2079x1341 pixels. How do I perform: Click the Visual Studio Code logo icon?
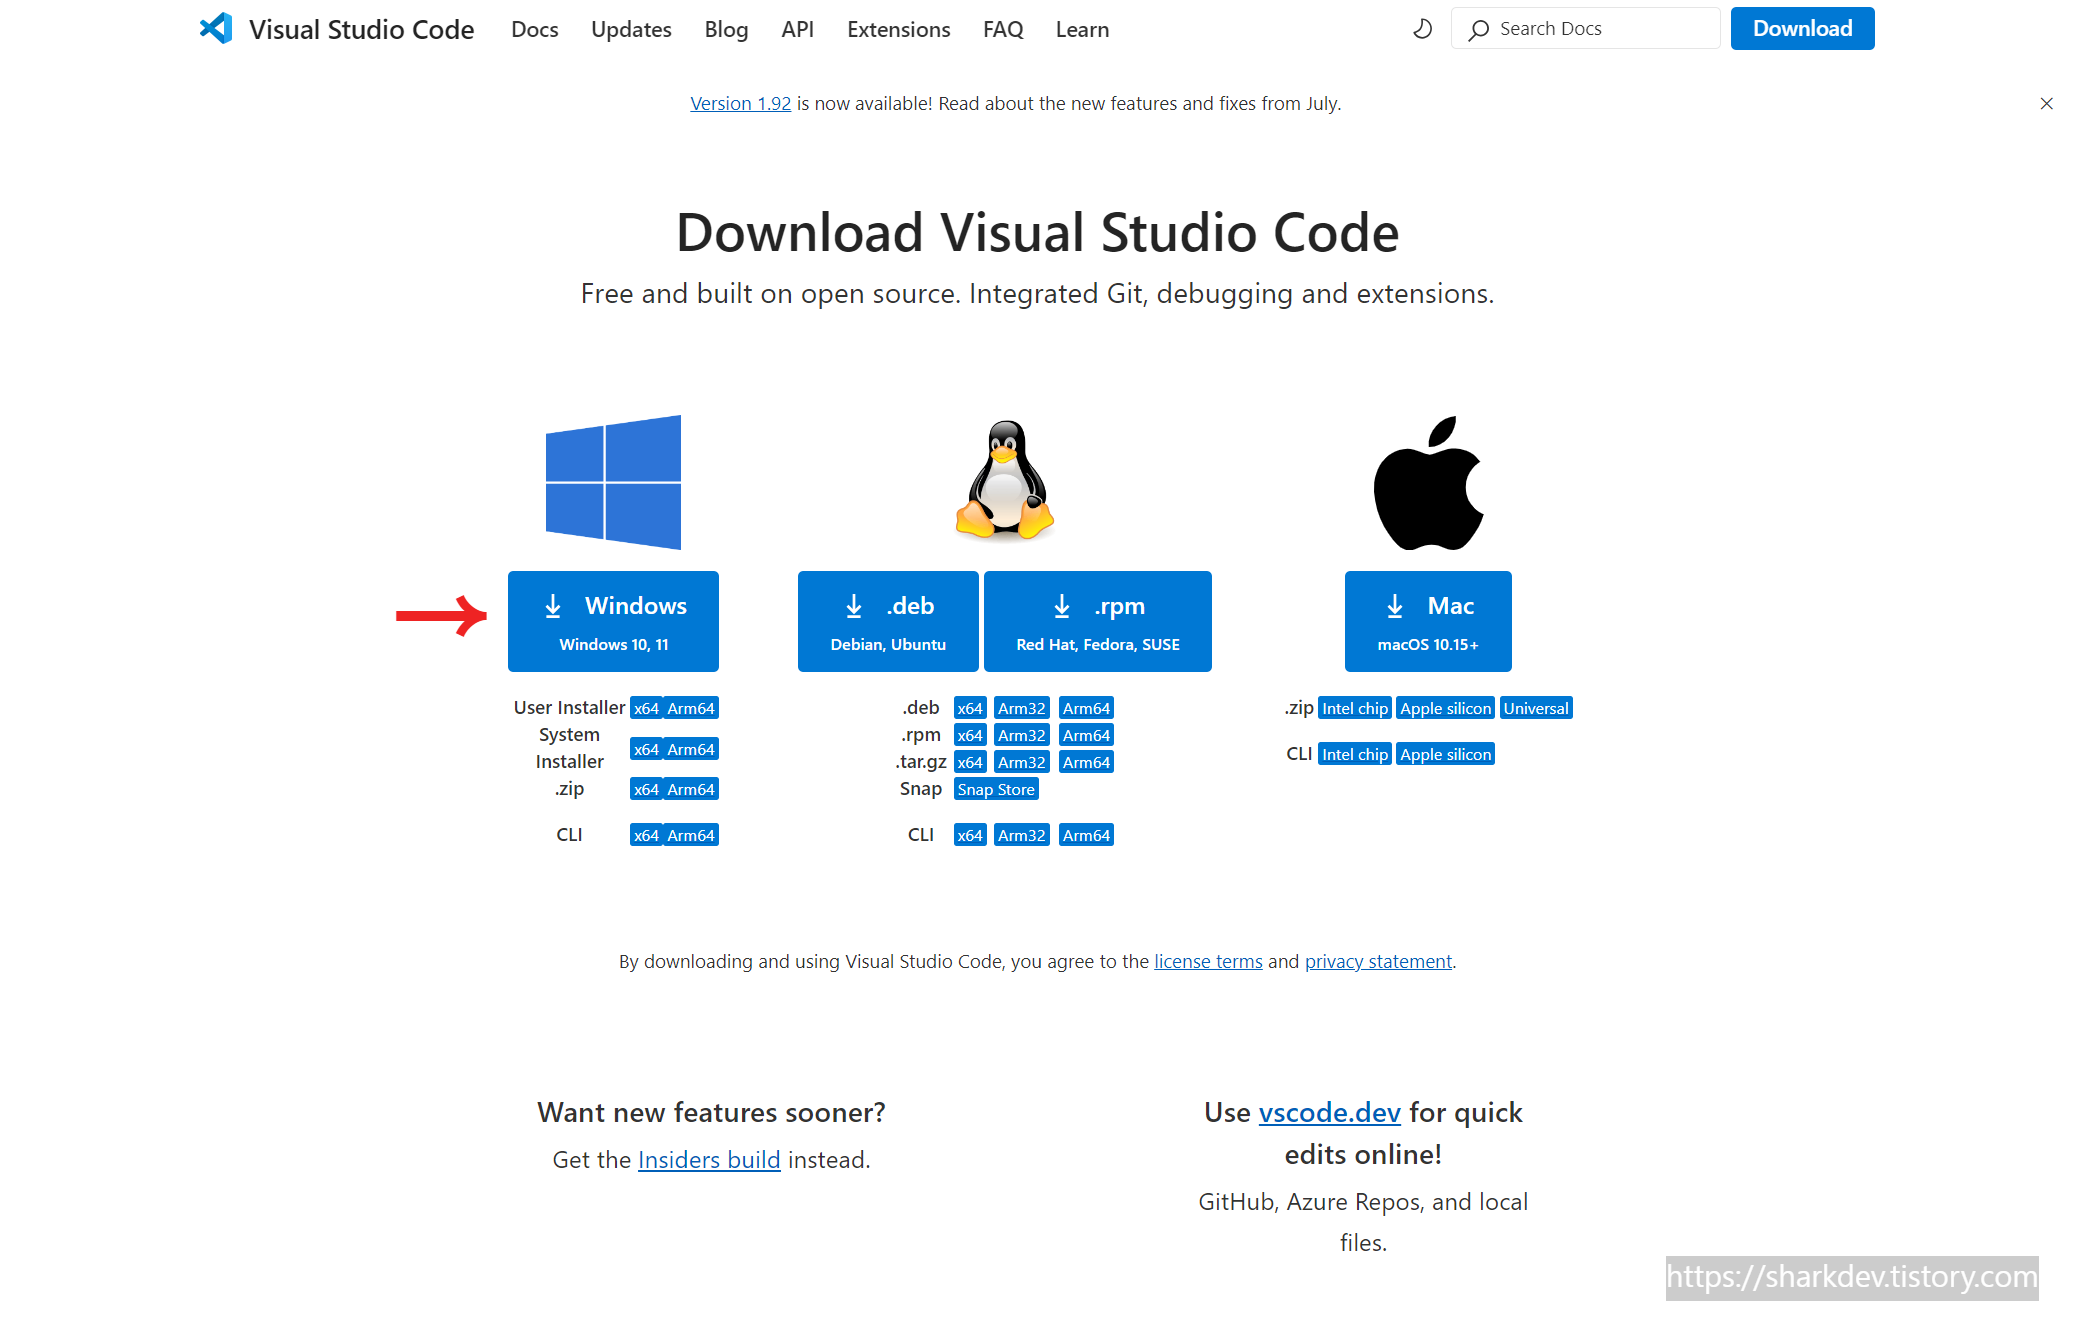tap(216, 28)
